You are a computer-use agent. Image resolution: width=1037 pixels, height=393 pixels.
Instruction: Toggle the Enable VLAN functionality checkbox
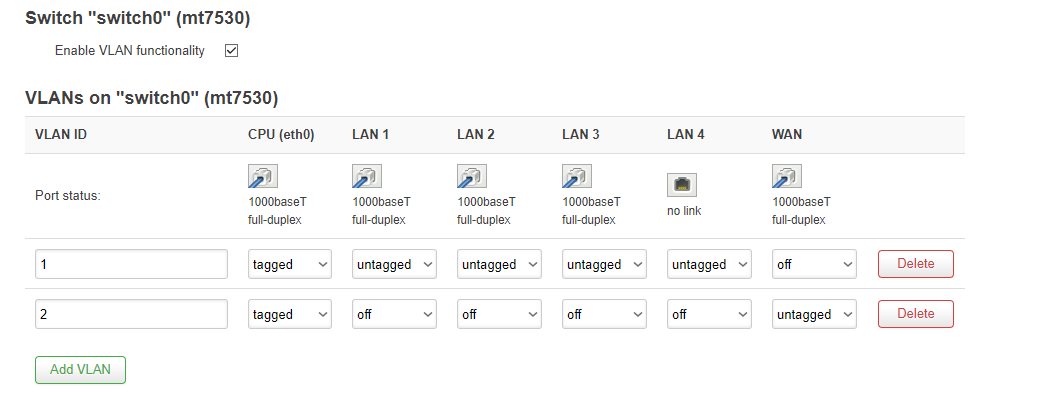(231, 51)
